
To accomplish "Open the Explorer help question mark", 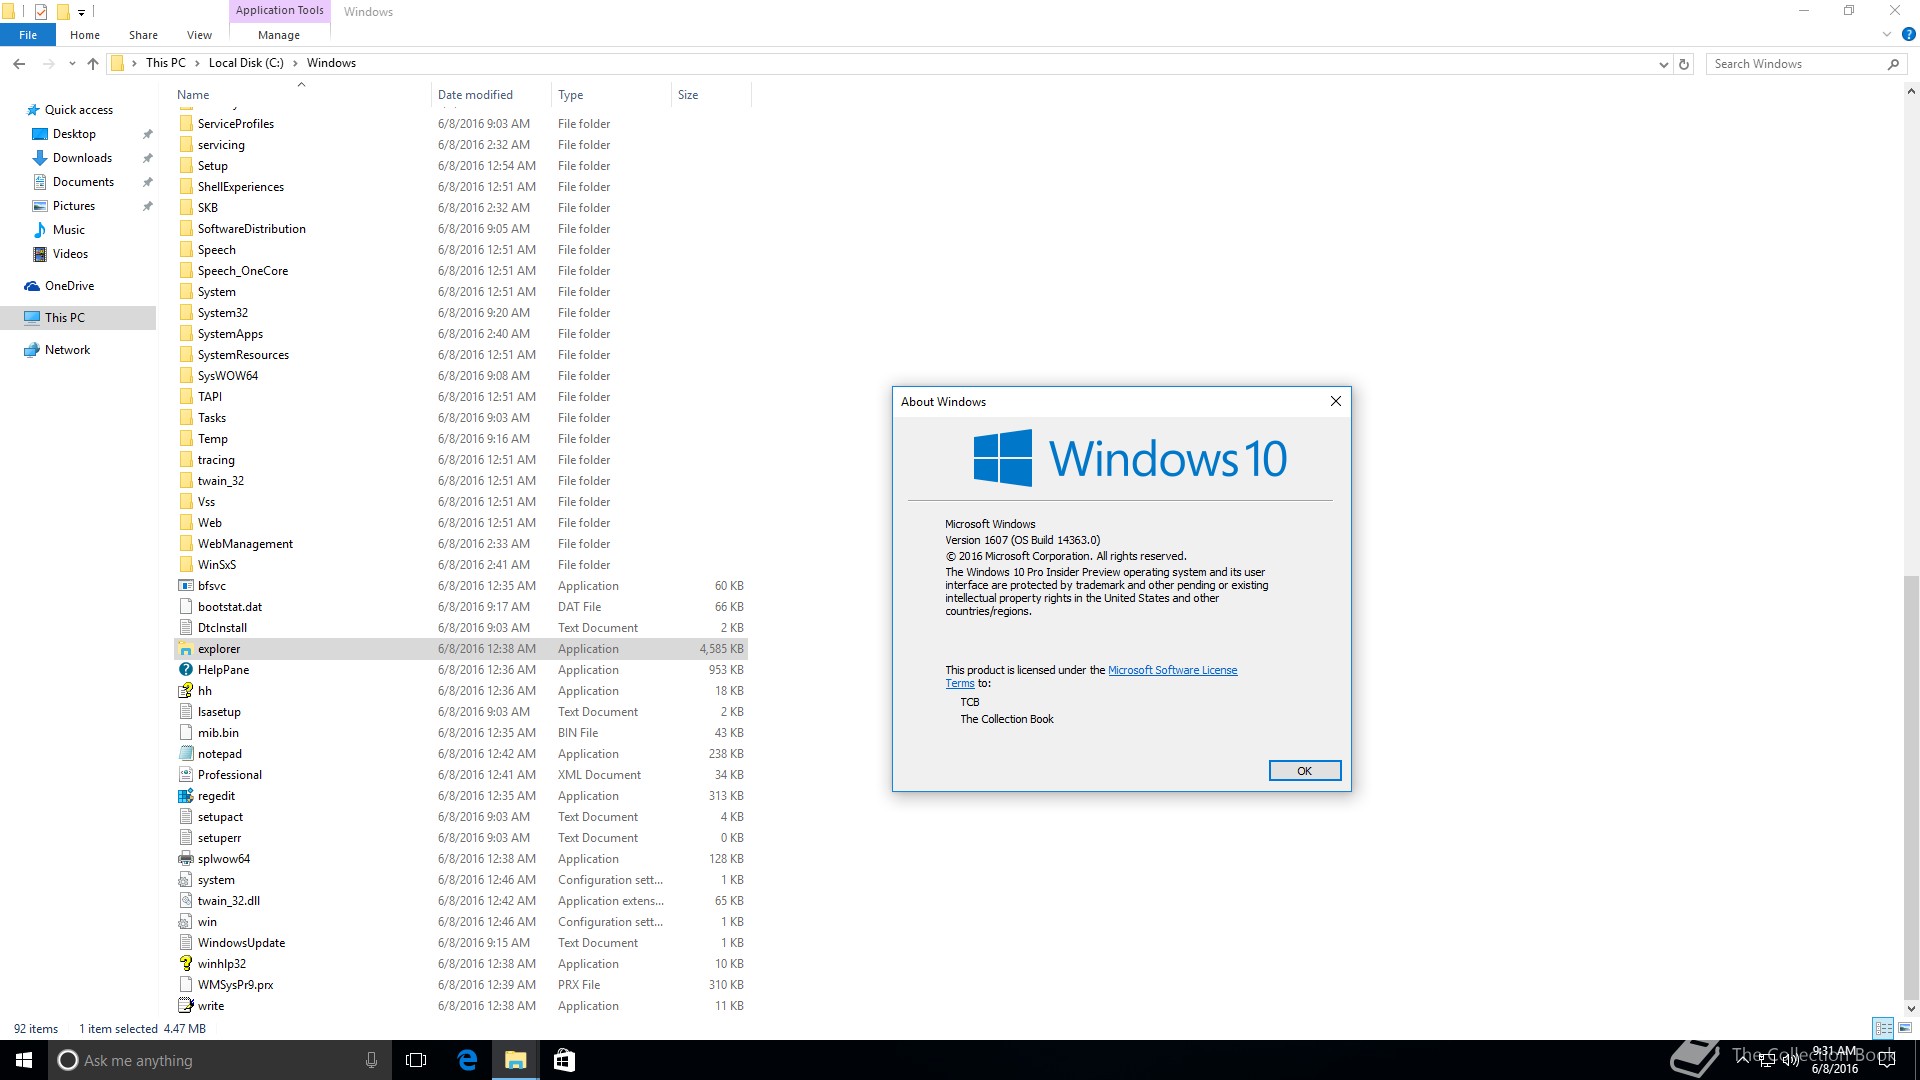I will (x=1908, y=34).
